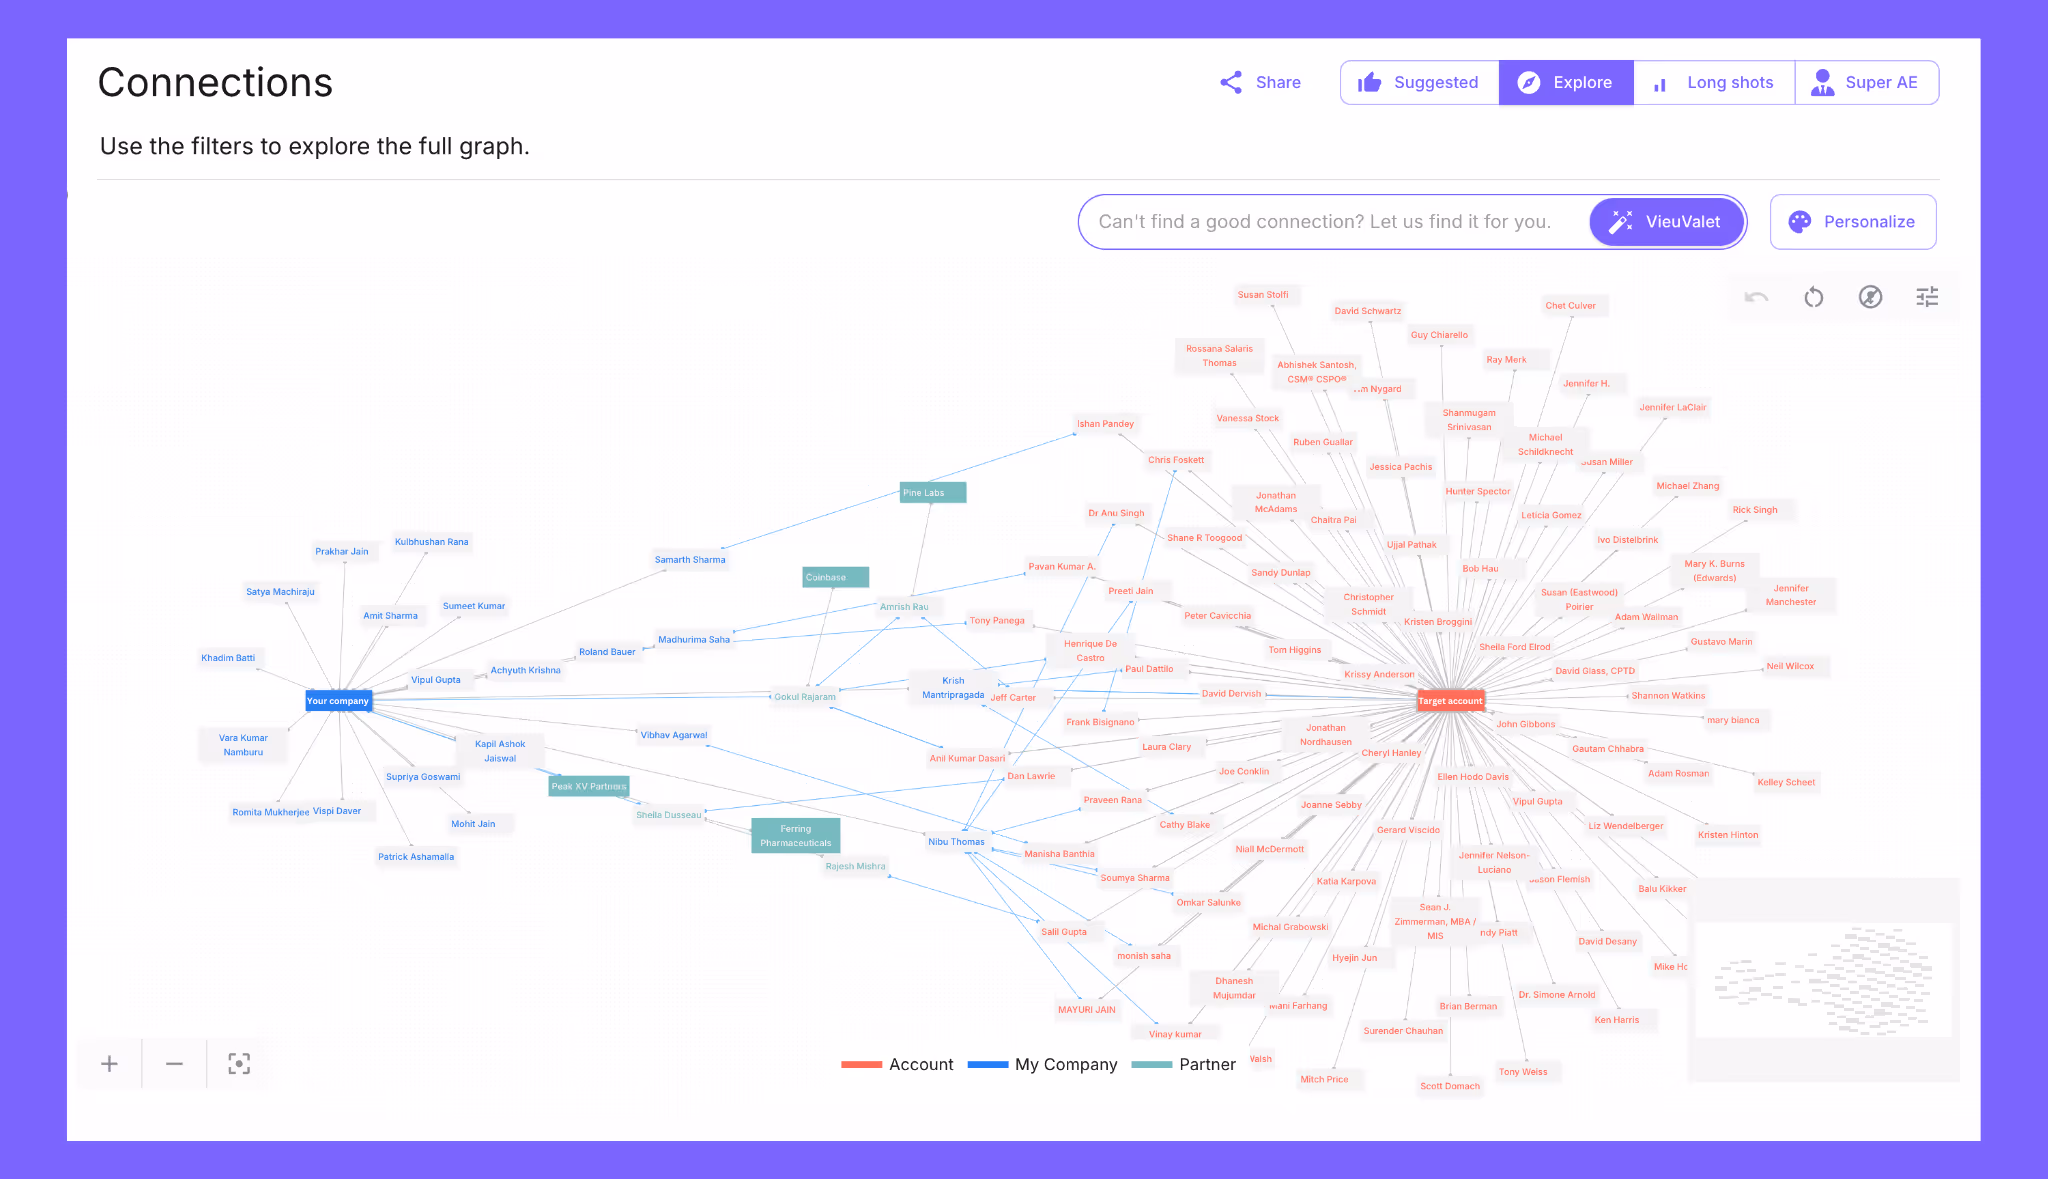Select the Explore tab
This screenshot has height=1179, width=2048.
[1566, 82]
